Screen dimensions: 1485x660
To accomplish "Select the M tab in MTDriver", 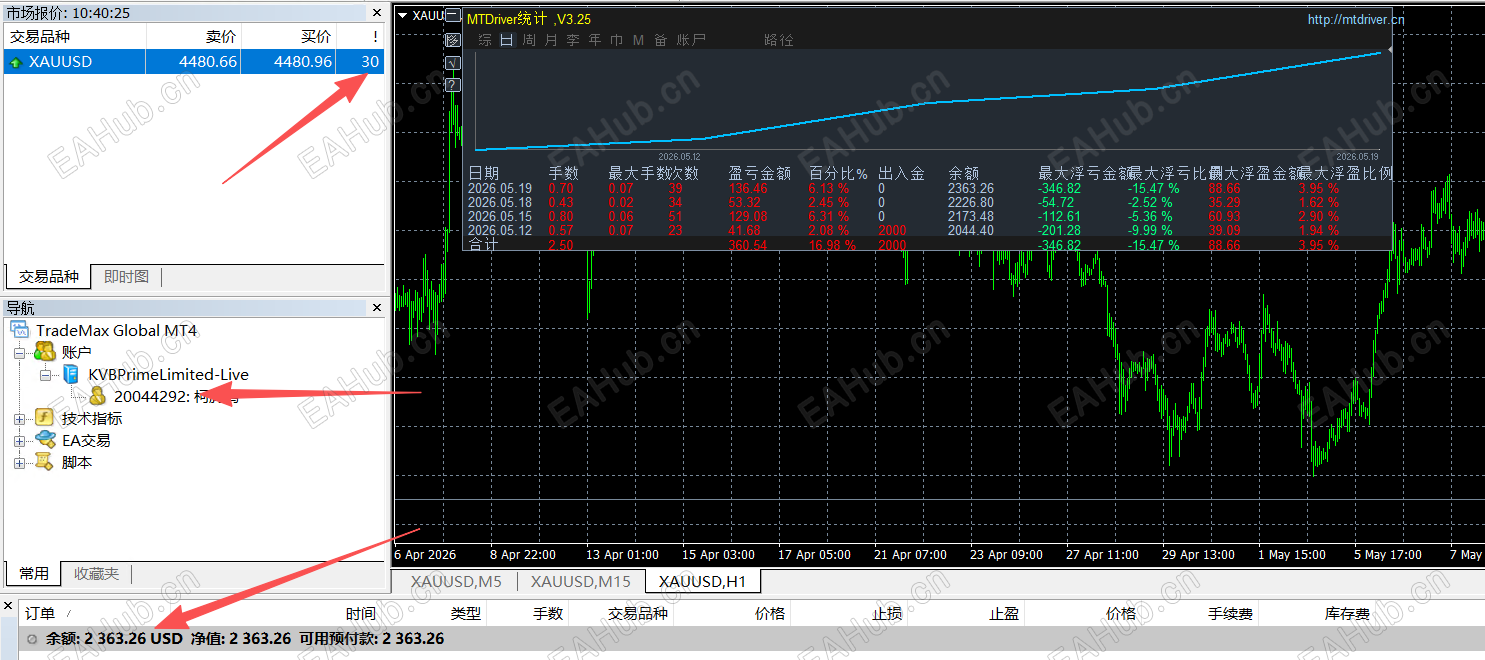I will tap(638, 40).
